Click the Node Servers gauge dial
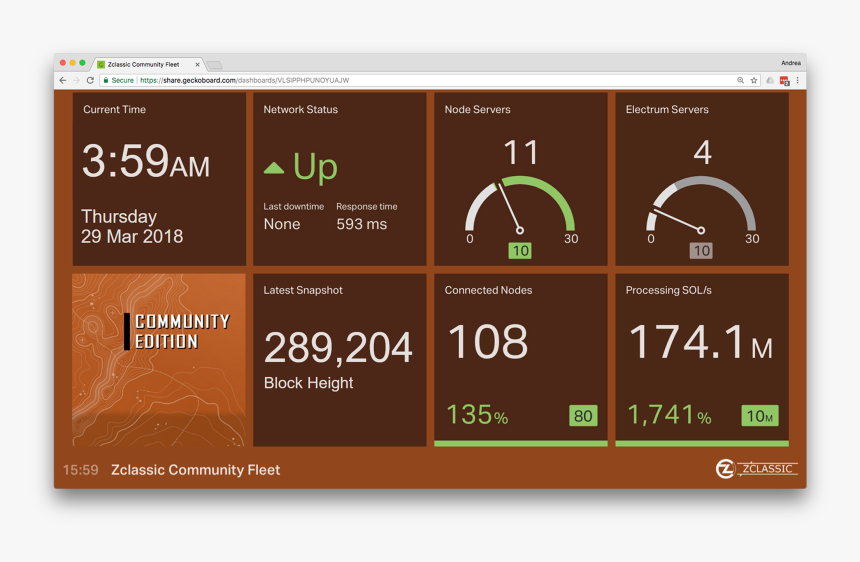This screenshot has width=860, height=562. [x=520, y=204]
